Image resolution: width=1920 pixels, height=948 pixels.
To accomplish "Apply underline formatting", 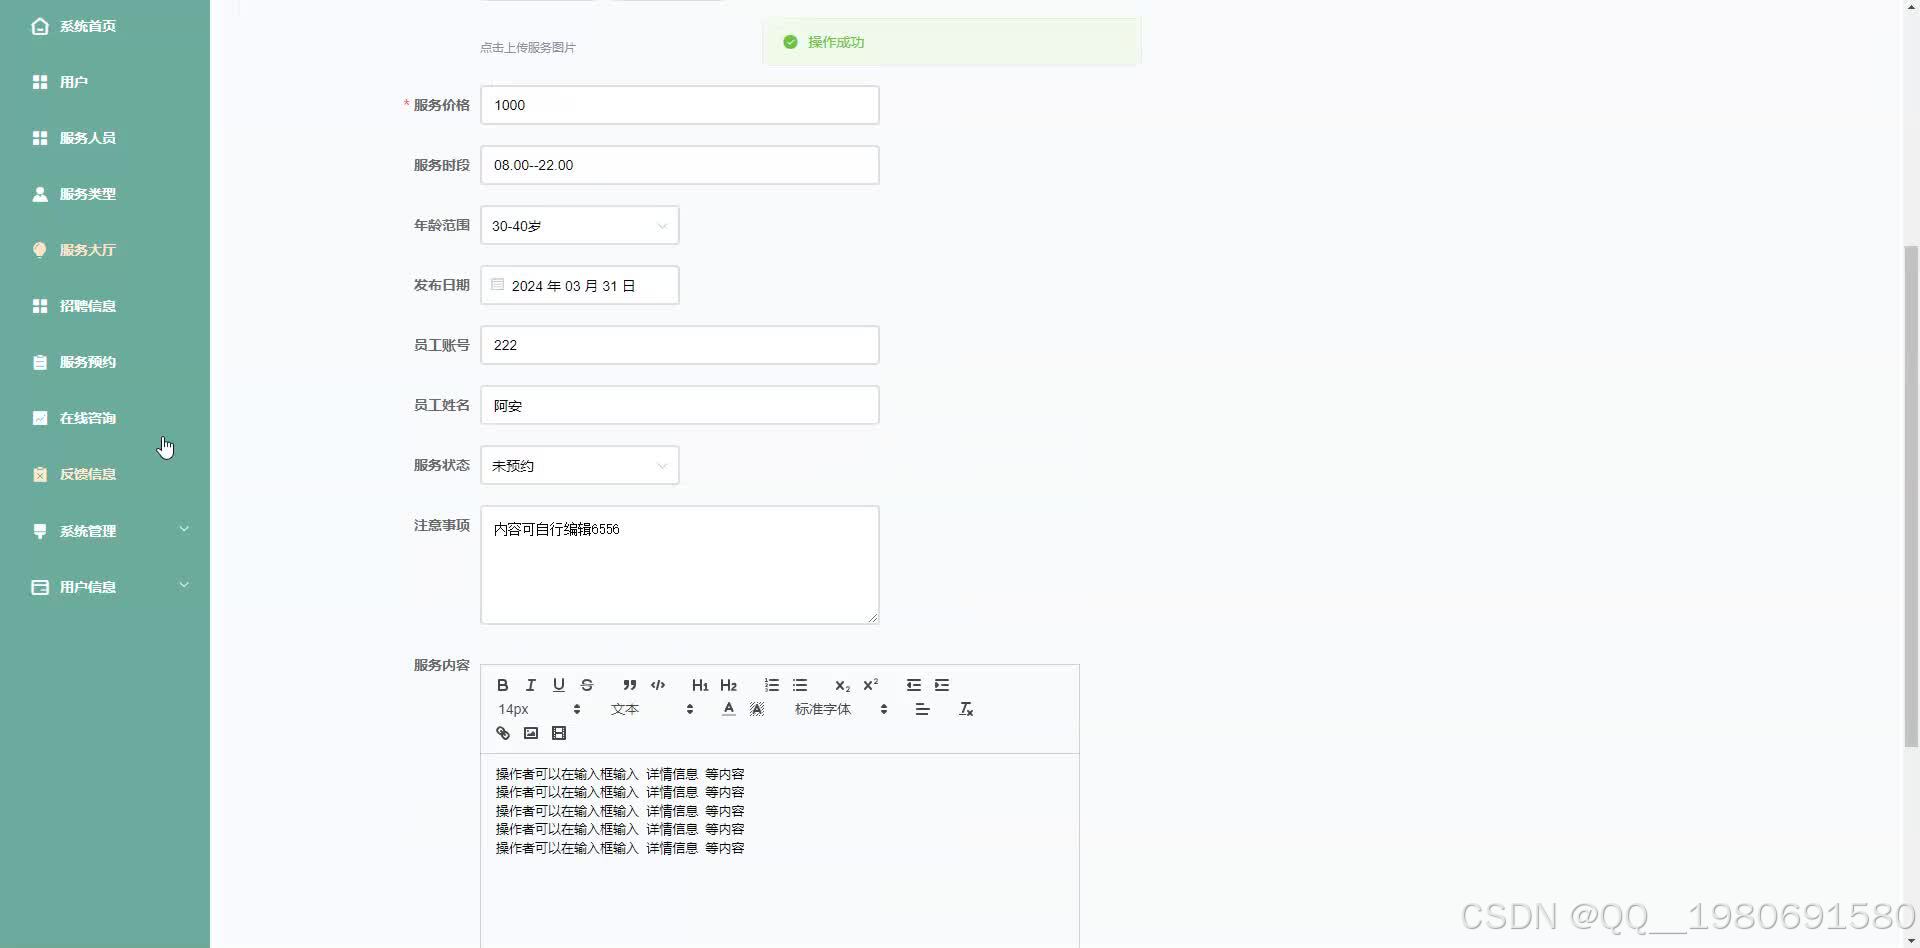I will coord(559,685).
